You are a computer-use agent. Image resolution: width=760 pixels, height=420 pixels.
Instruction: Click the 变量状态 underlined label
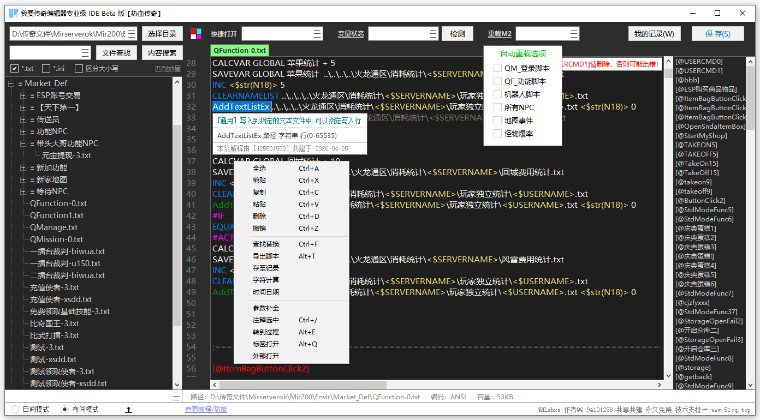point(351,34)
